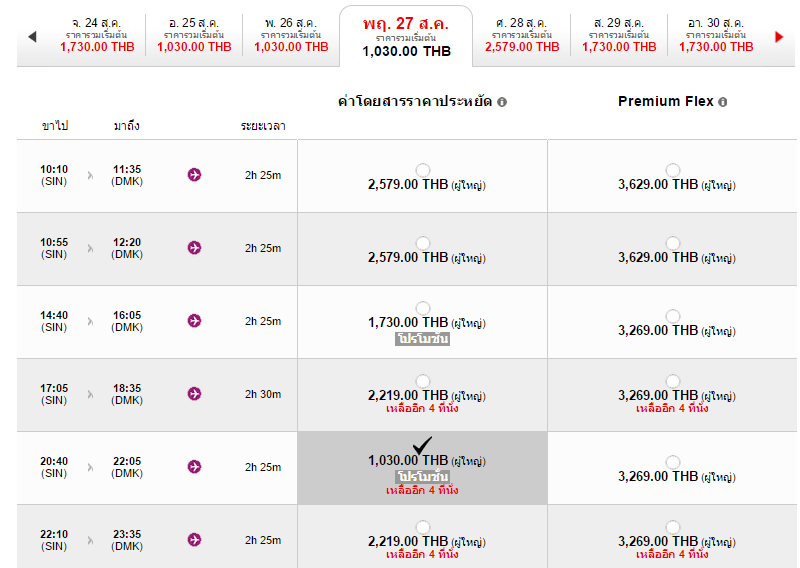Click airline icon for 10:10 flight
The height and width of the screenshot is (568, 800).
tap(194, 175)
